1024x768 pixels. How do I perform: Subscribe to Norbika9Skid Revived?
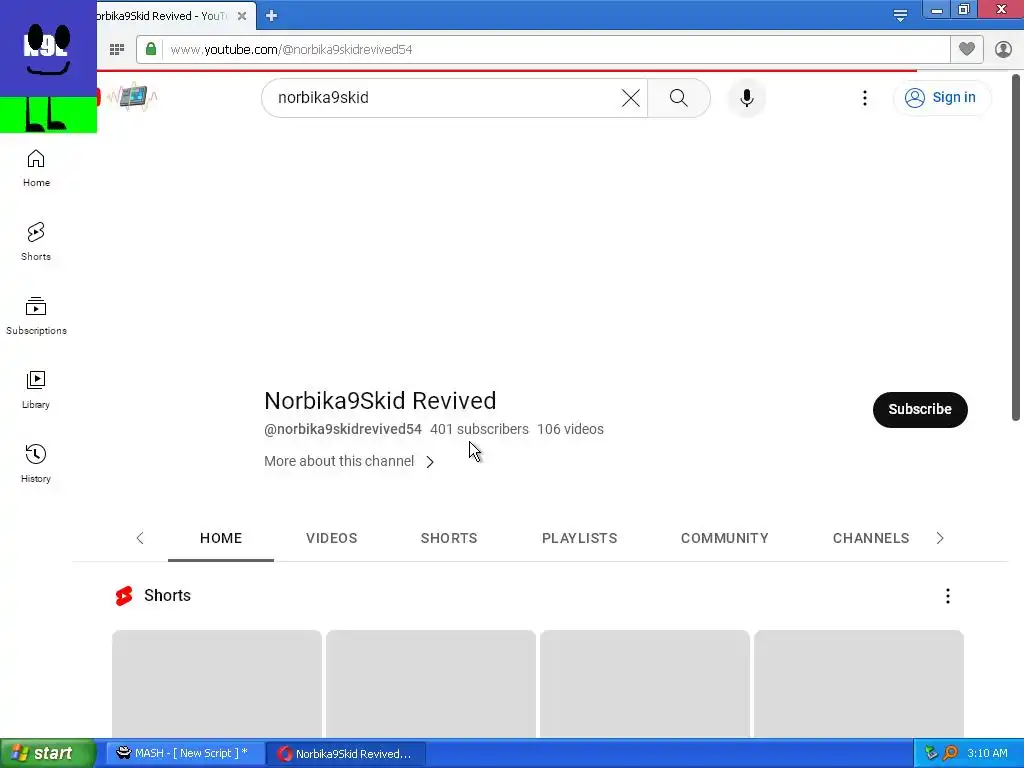920,409
